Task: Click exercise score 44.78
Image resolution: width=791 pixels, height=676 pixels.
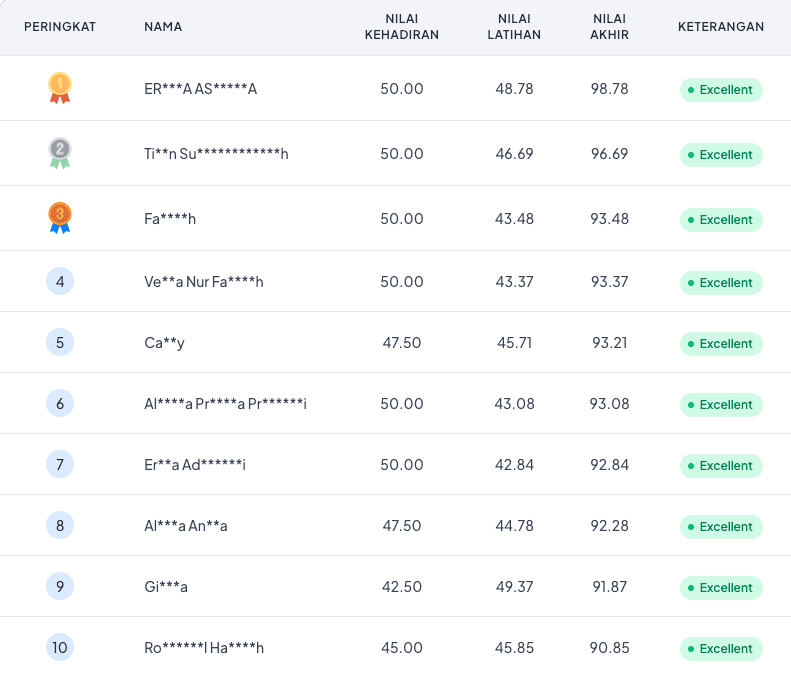Action: [x=514, y=526]
